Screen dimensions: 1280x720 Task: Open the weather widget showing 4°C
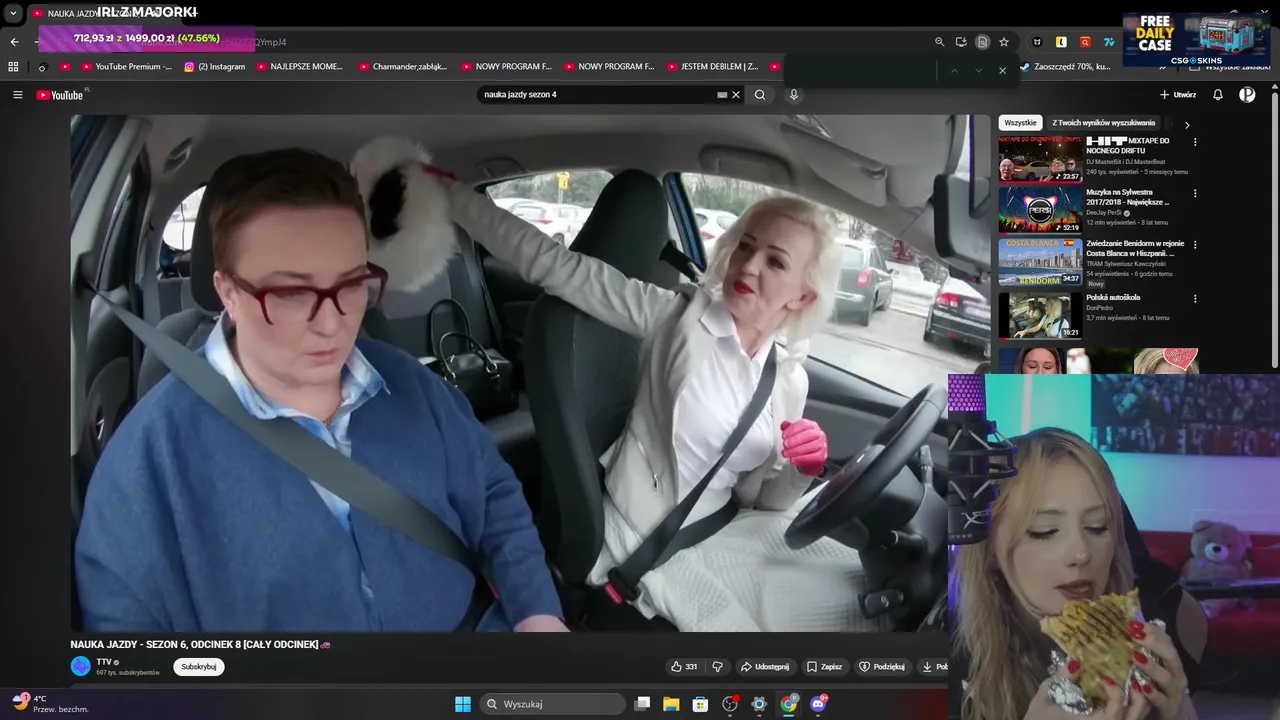tap(52, 704)
